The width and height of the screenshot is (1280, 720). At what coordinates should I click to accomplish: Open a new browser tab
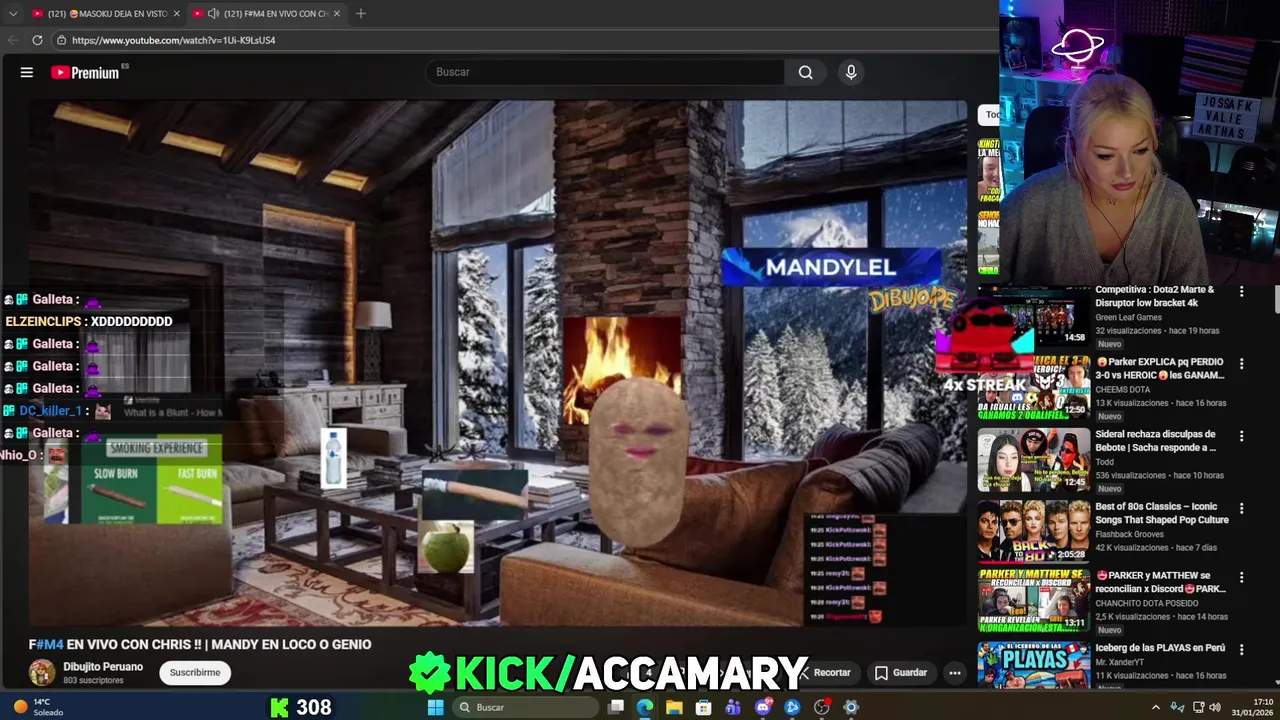(361, 13)
